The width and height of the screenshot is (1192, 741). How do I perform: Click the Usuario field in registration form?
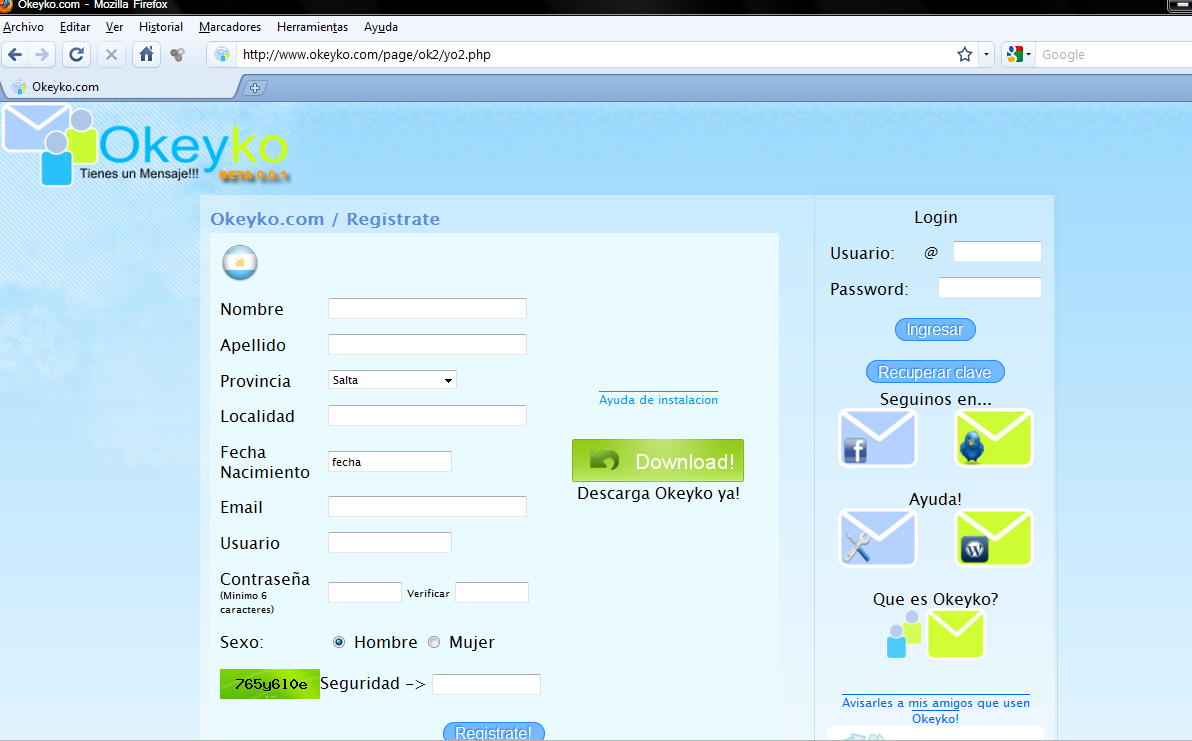[390, 543]
